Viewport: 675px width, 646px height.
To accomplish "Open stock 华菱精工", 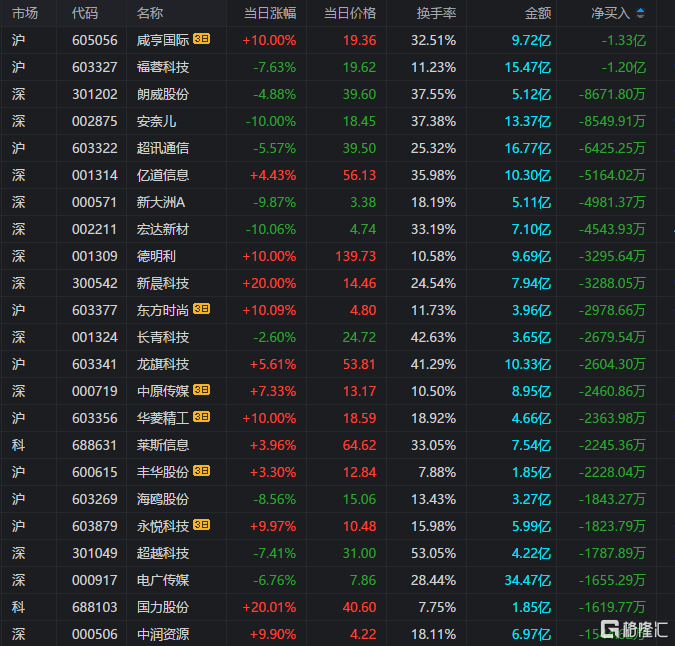I will [163, 418].
